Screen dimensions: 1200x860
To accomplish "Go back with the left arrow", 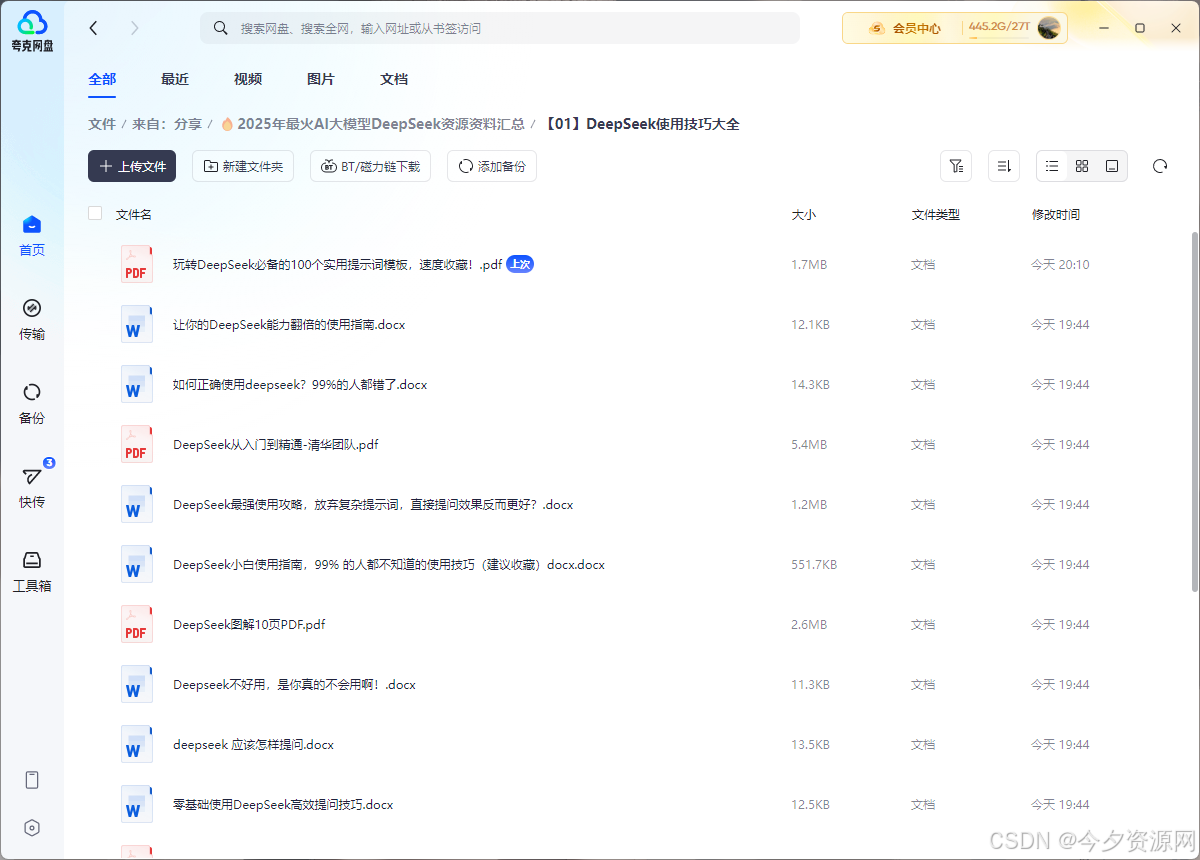I will point(94,28).
